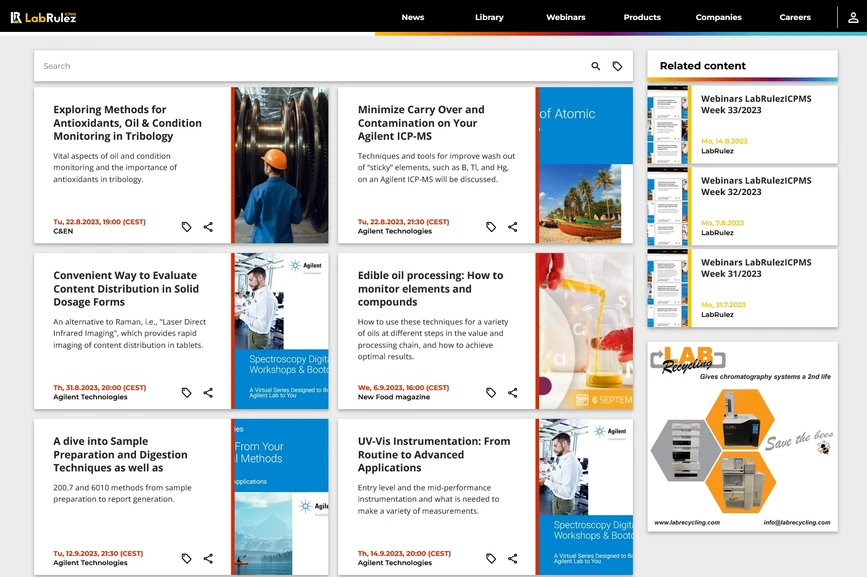Click tag icon on Exploring Methods for Antioxidants card
The height and width of the screenshot is (577, 867).
pyautogui.click(x=186, y=227)
